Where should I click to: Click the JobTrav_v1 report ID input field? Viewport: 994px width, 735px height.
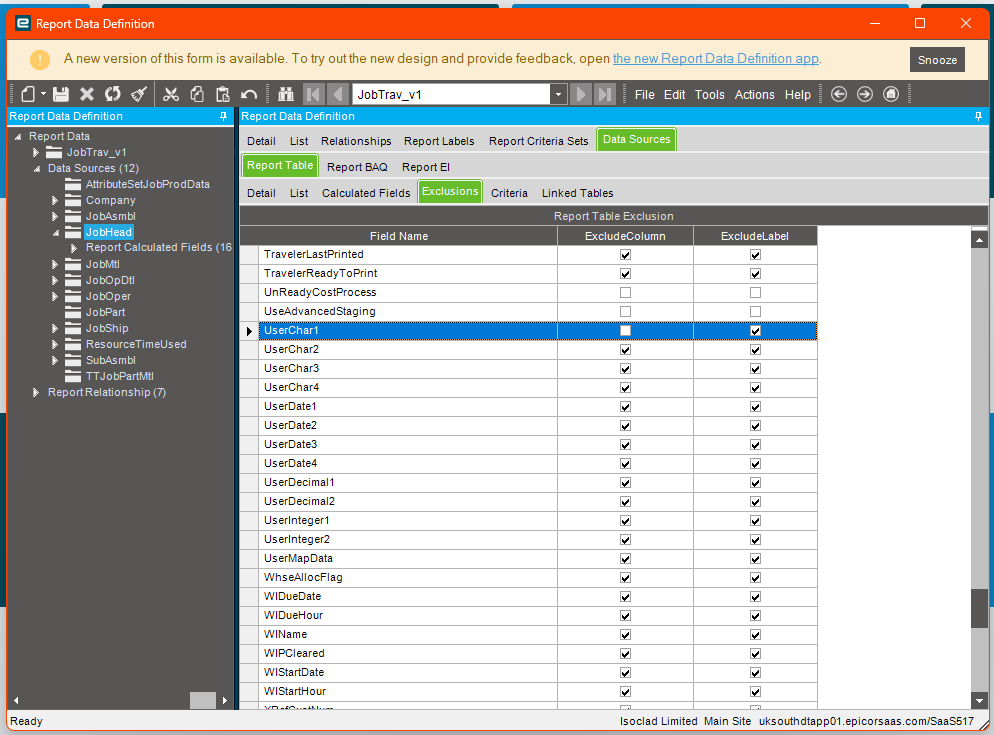click(x=451, y=94)
